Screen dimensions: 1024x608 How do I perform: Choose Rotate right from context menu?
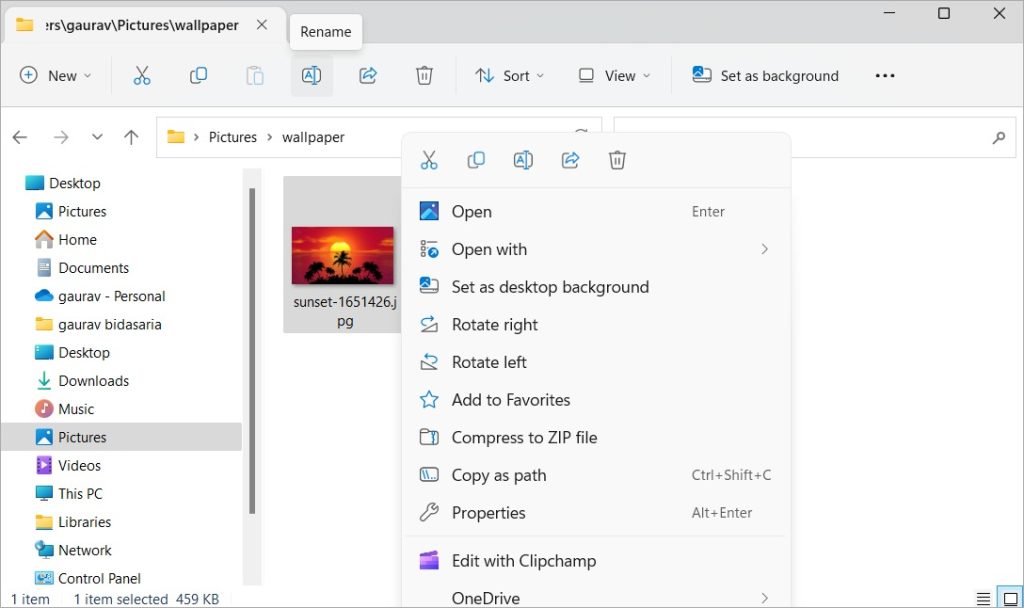(x=494, y=325)
